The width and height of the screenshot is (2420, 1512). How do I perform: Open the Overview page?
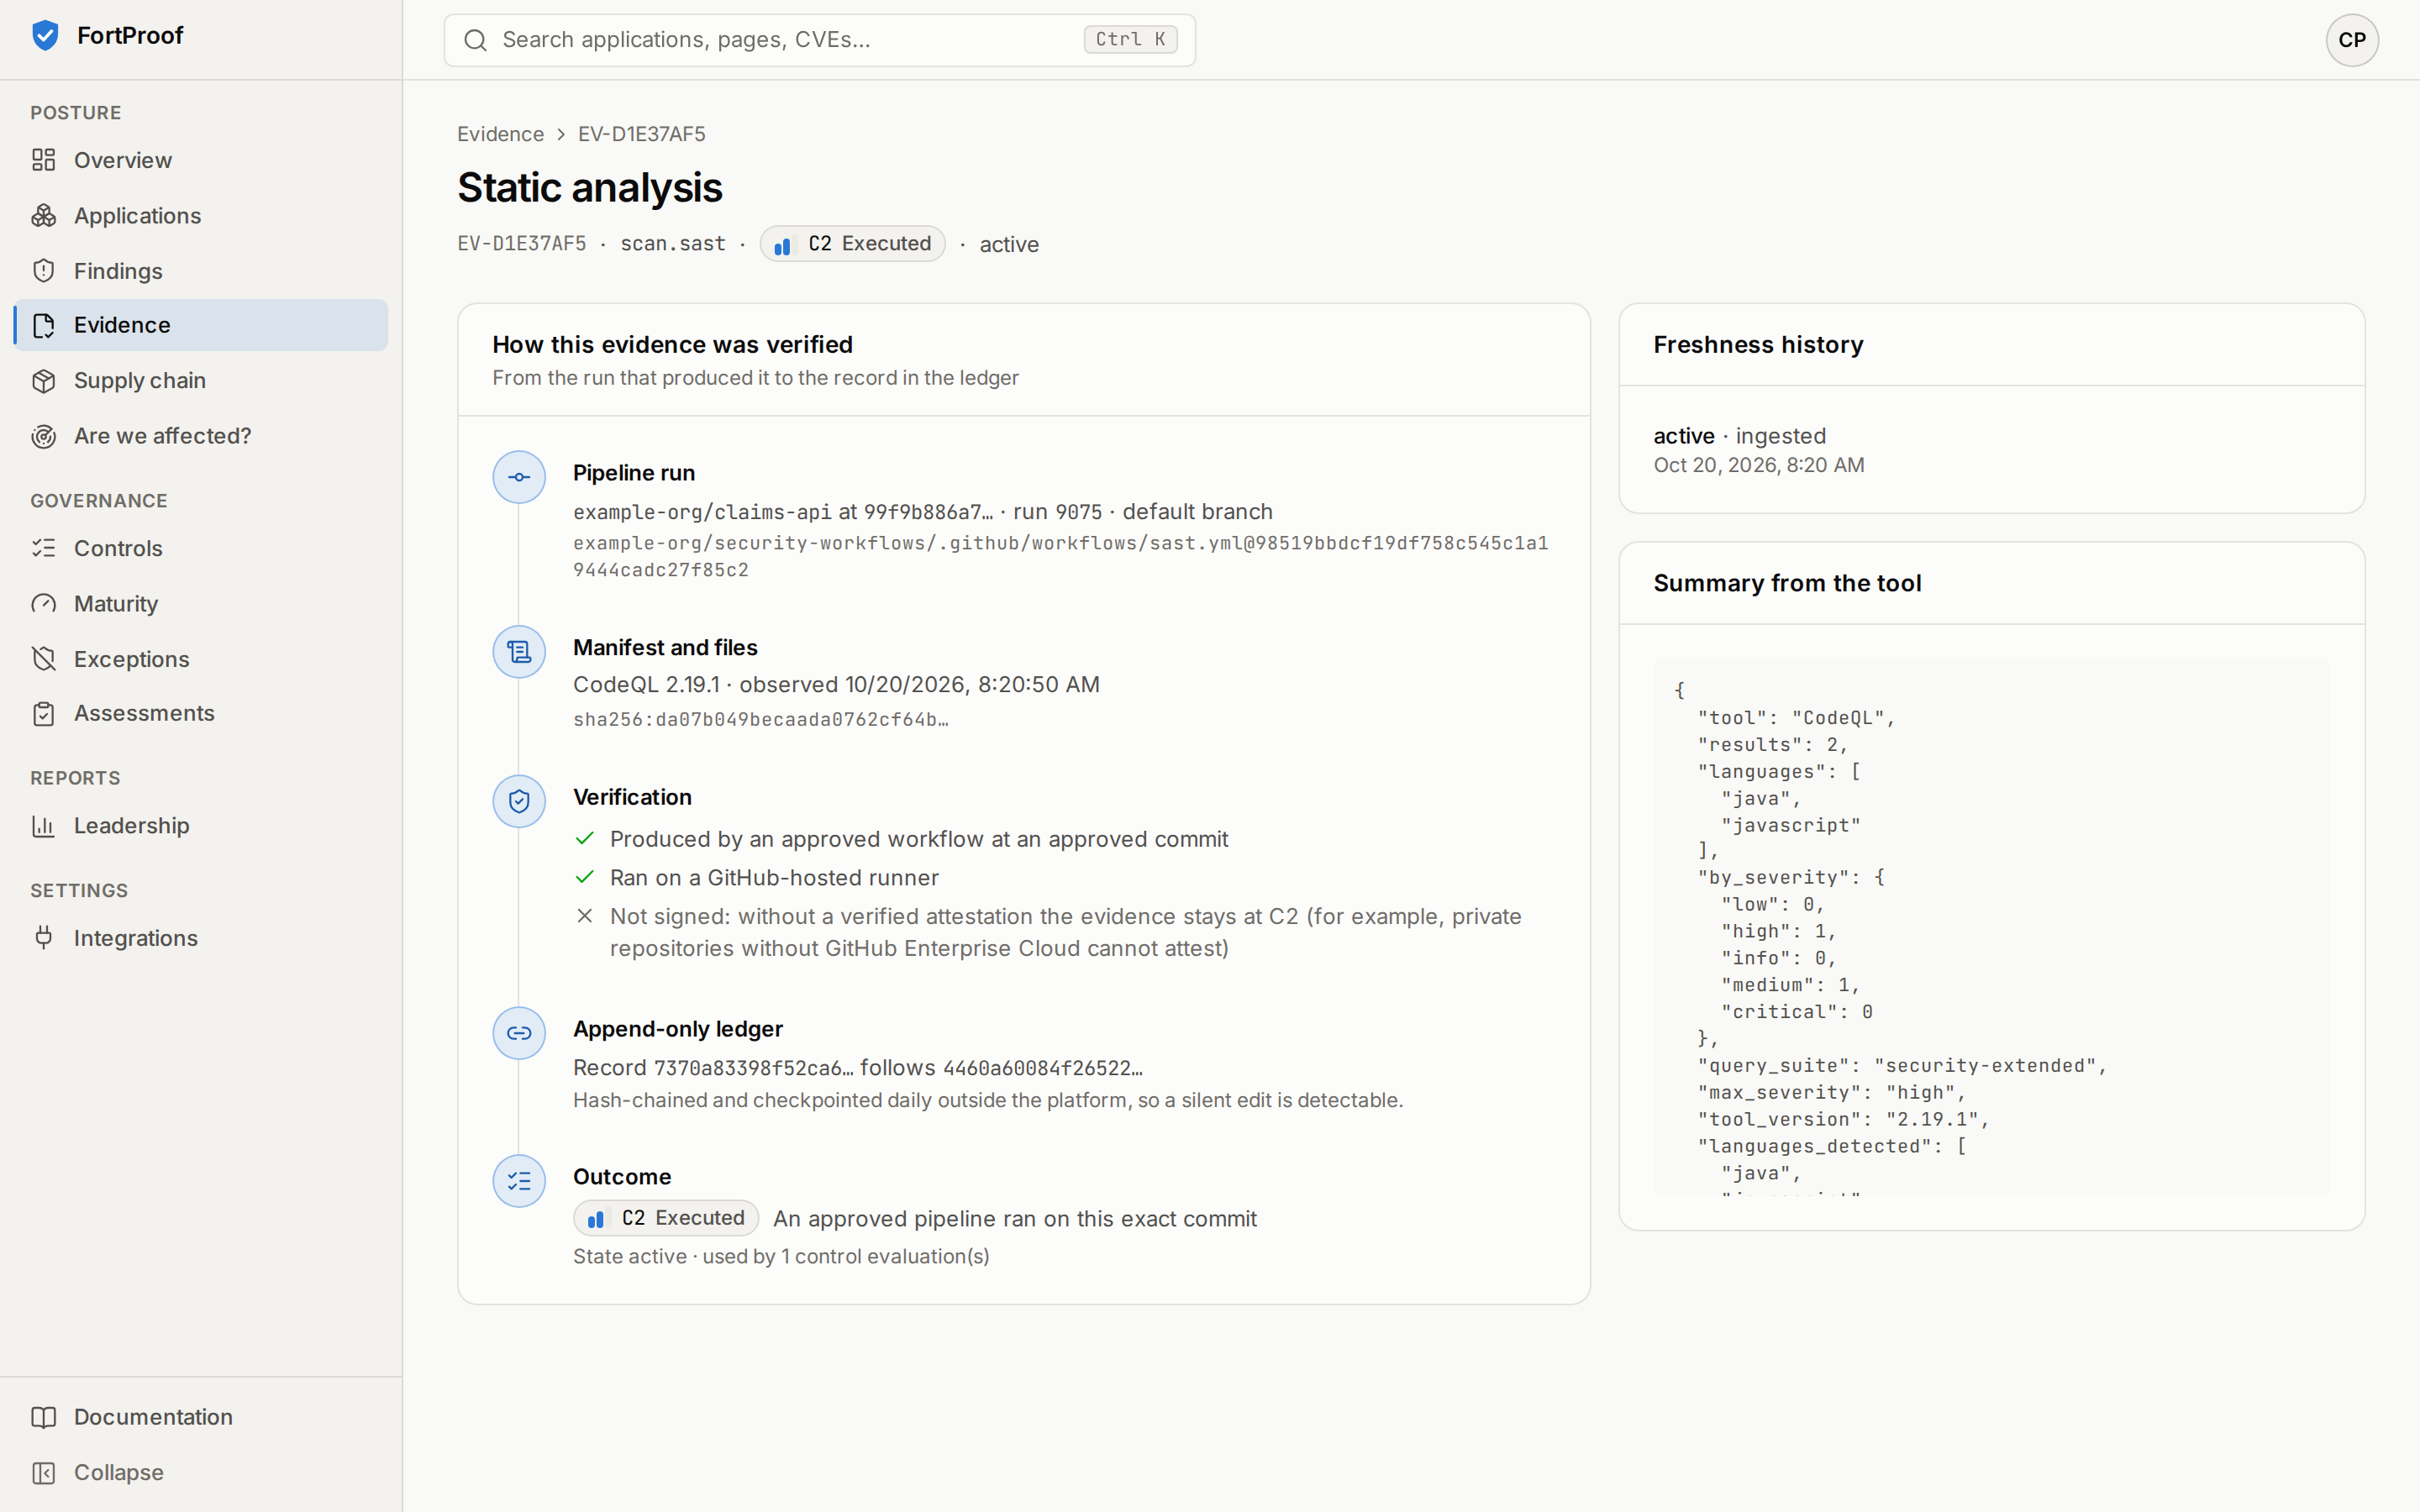[x=201, y=160]
